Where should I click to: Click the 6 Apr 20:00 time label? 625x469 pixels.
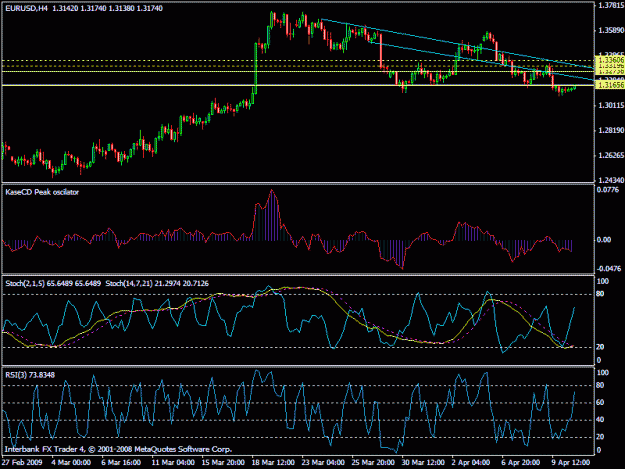pyautogui.click(x=521, y=463)
